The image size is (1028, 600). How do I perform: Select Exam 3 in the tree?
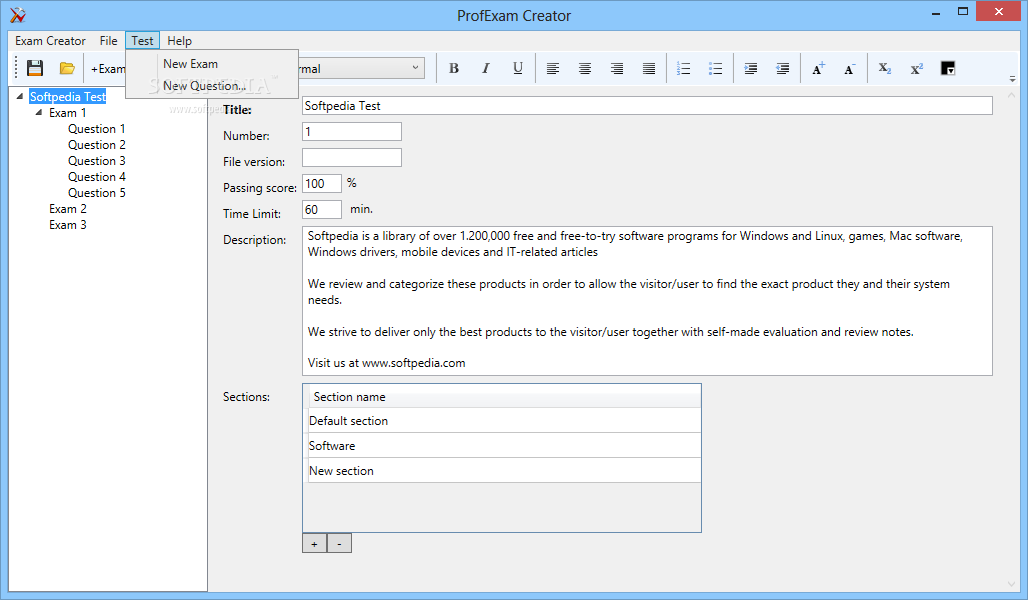[x=68, y=225]
